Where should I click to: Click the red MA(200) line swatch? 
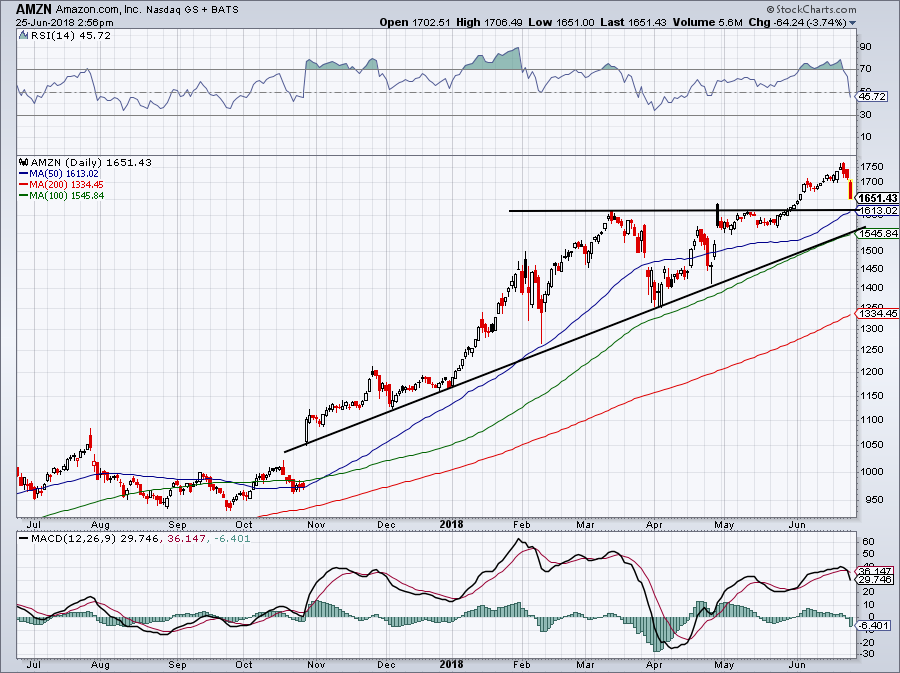click(x=24, y=185)
